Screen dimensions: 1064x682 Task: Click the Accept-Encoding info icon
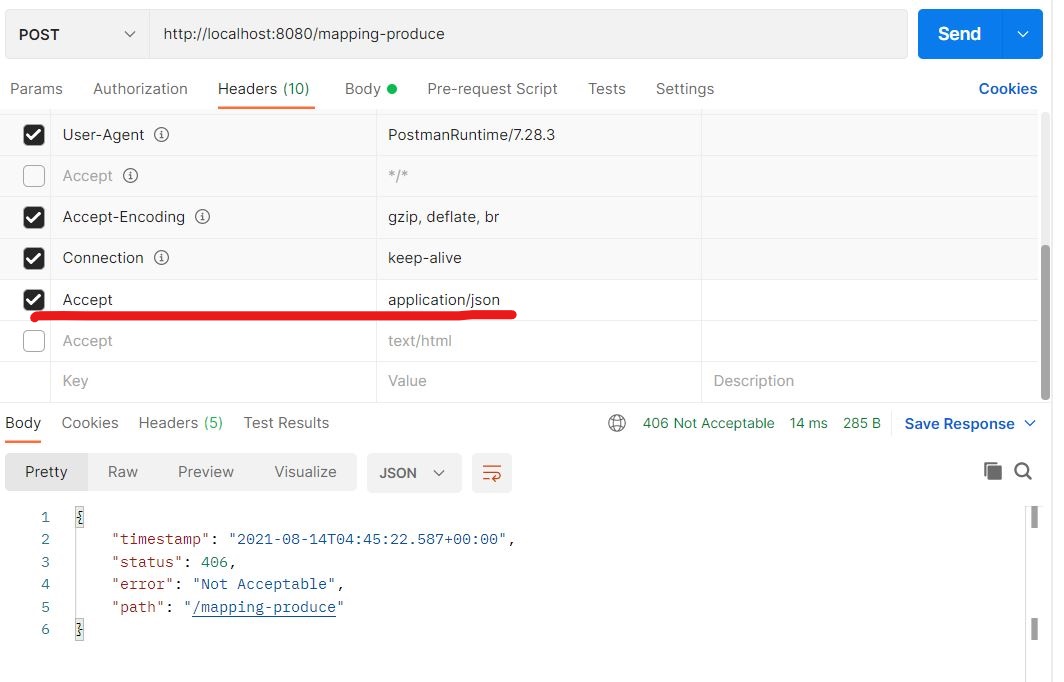(x=202, y=216)
